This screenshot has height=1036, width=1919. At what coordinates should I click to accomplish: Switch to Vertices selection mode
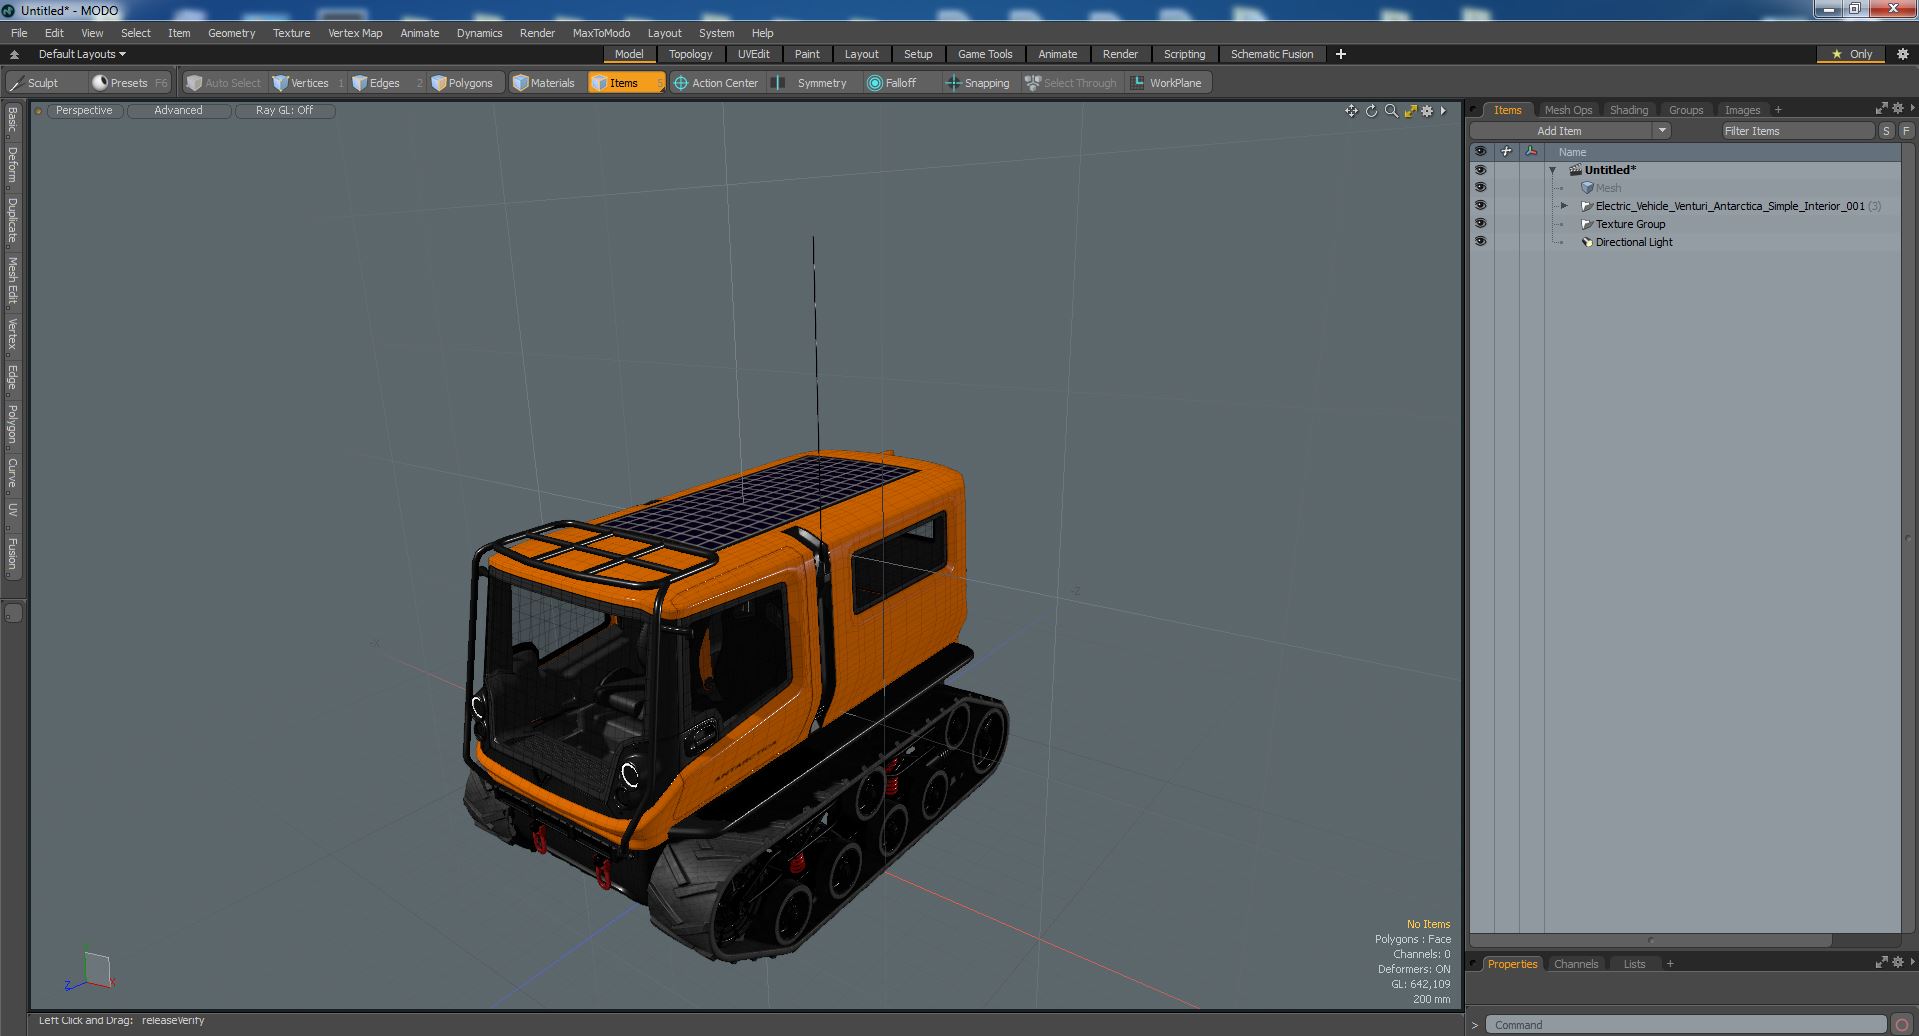coord(309,83)
